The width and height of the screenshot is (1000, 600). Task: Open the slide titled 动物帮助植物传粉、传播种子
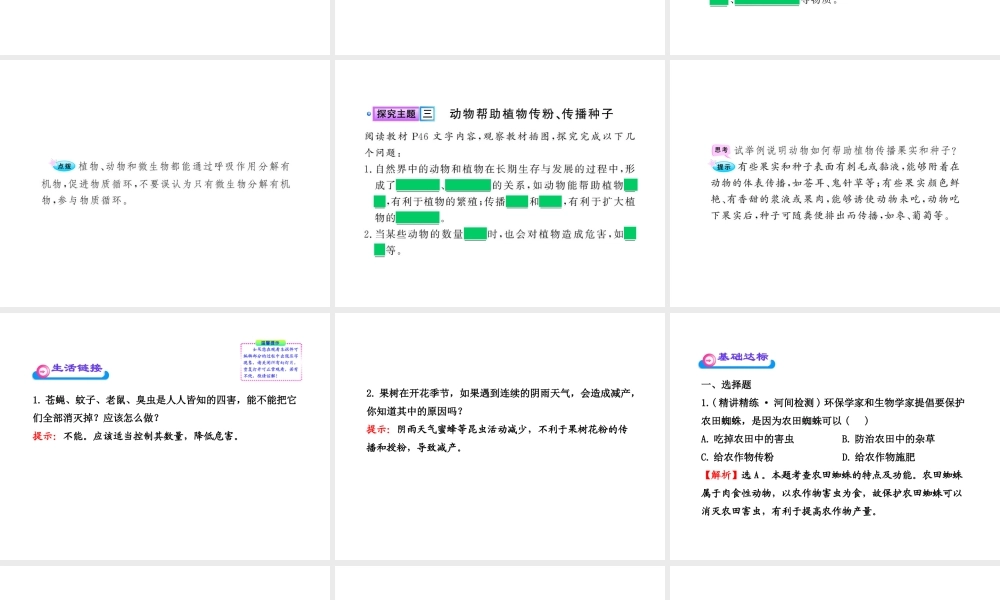[x=500, y=183]
